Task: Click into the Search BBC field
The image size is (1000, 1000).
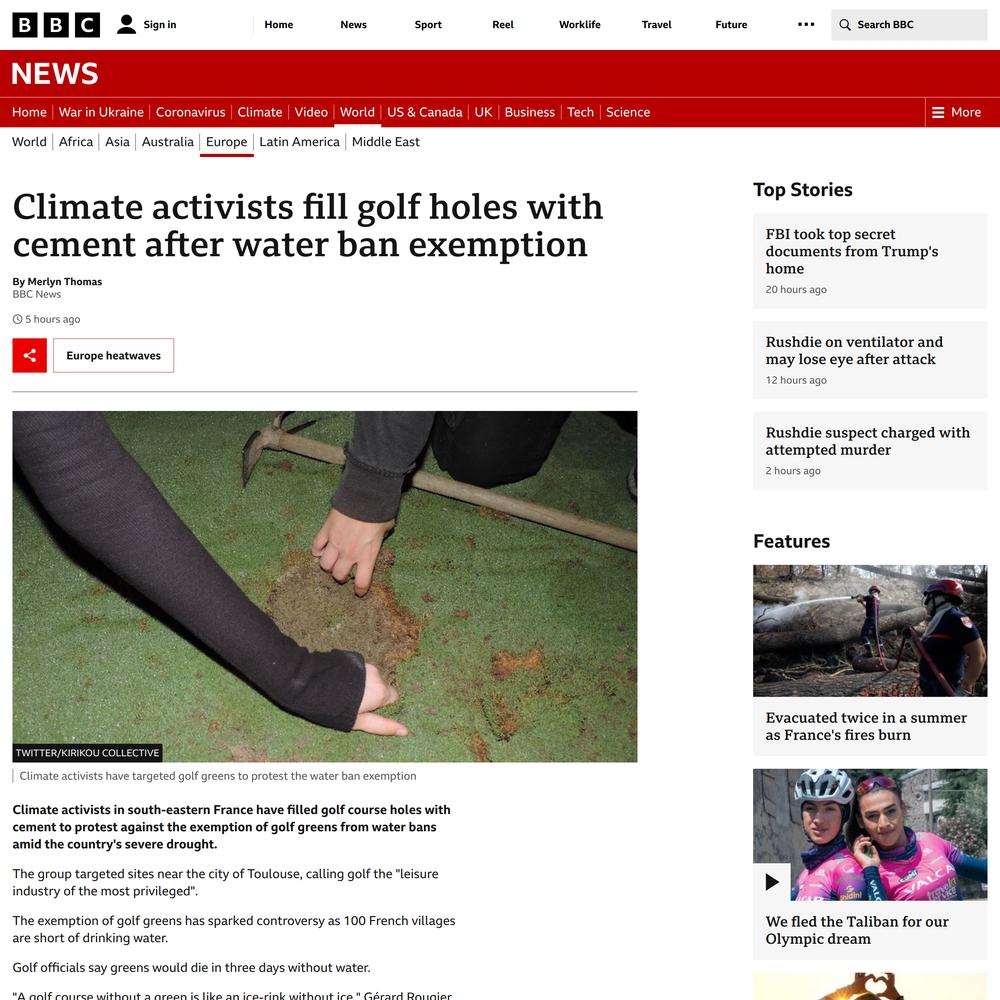Action: click(x=909, y=25)
